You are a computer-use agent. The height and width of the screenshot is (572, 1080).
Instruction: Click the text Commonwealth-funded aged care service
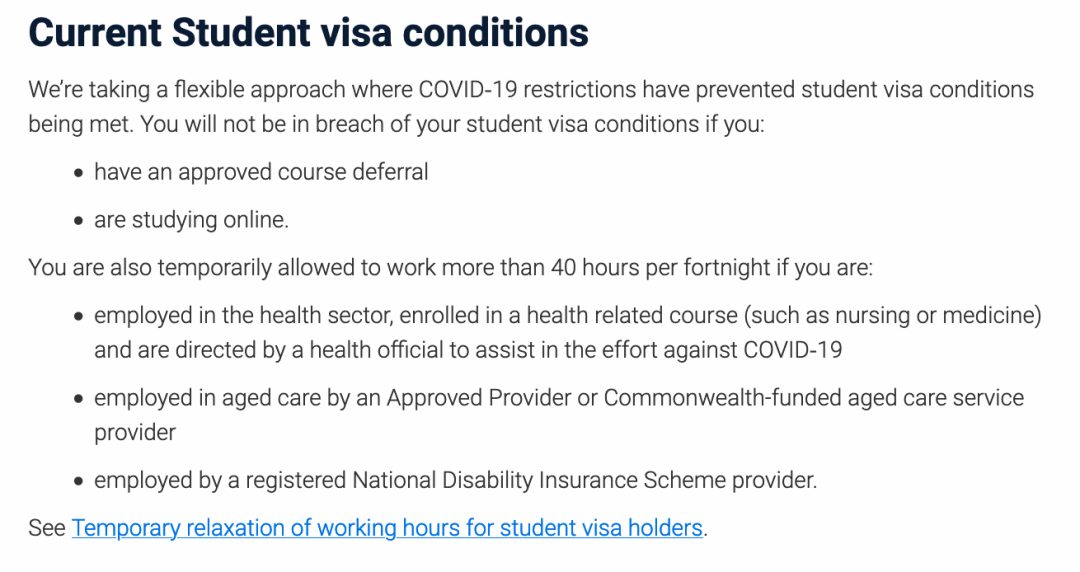tap(813, 398)
